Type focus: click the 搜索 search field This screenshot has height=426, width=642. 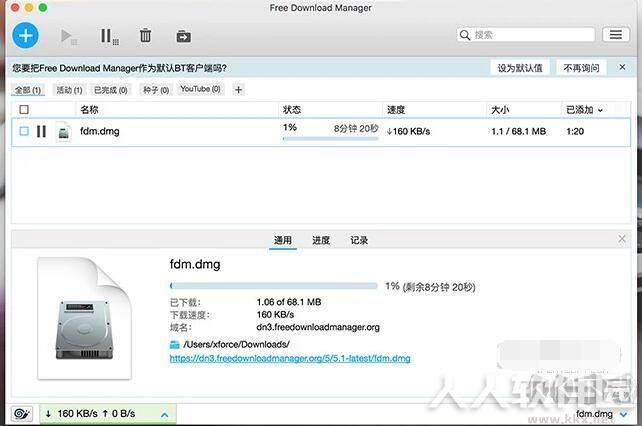[x=526, y=35]
